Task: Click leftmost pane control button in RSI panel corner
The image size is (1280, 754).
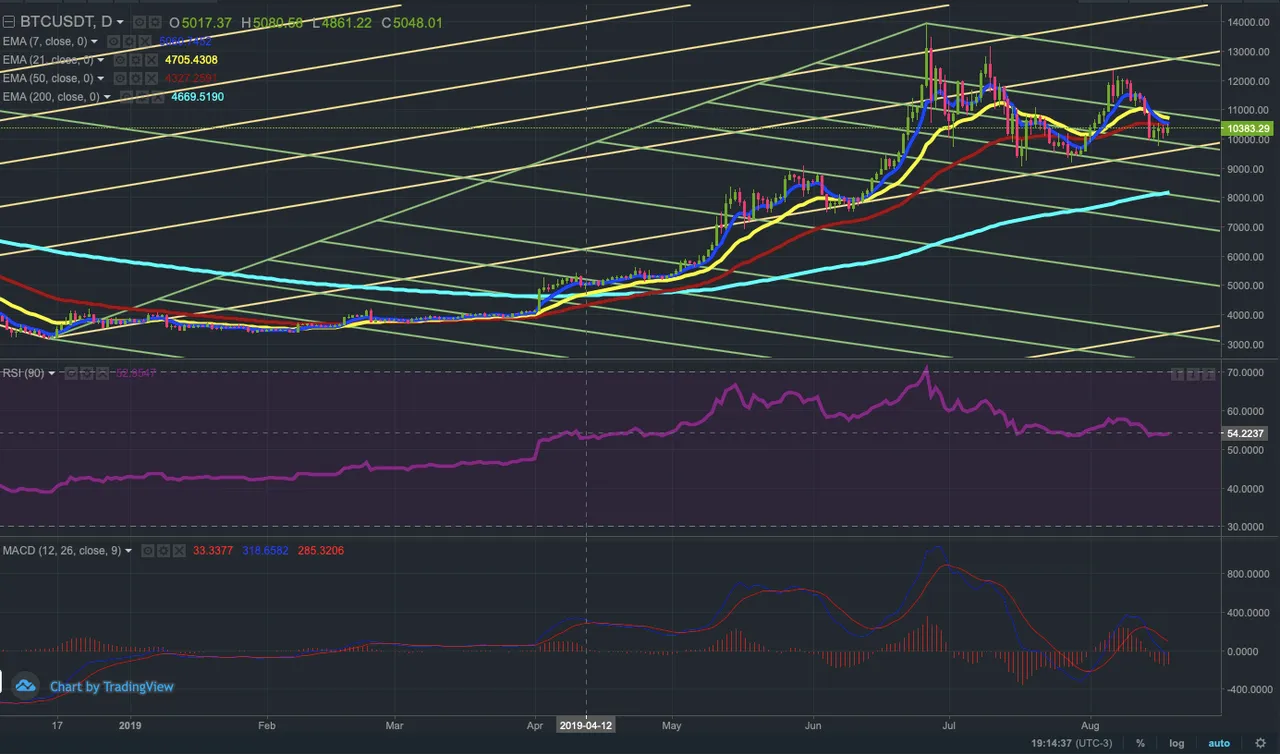Action: (1178, 373)
